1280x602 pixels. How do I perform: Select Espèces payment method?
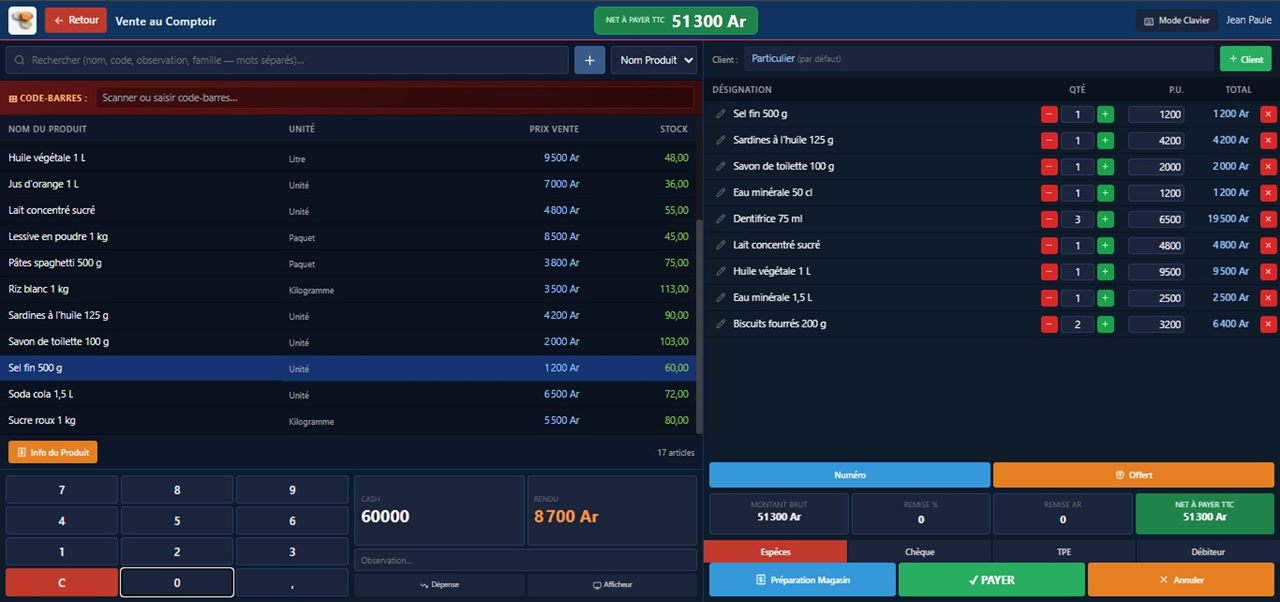[x=776, y=551]
